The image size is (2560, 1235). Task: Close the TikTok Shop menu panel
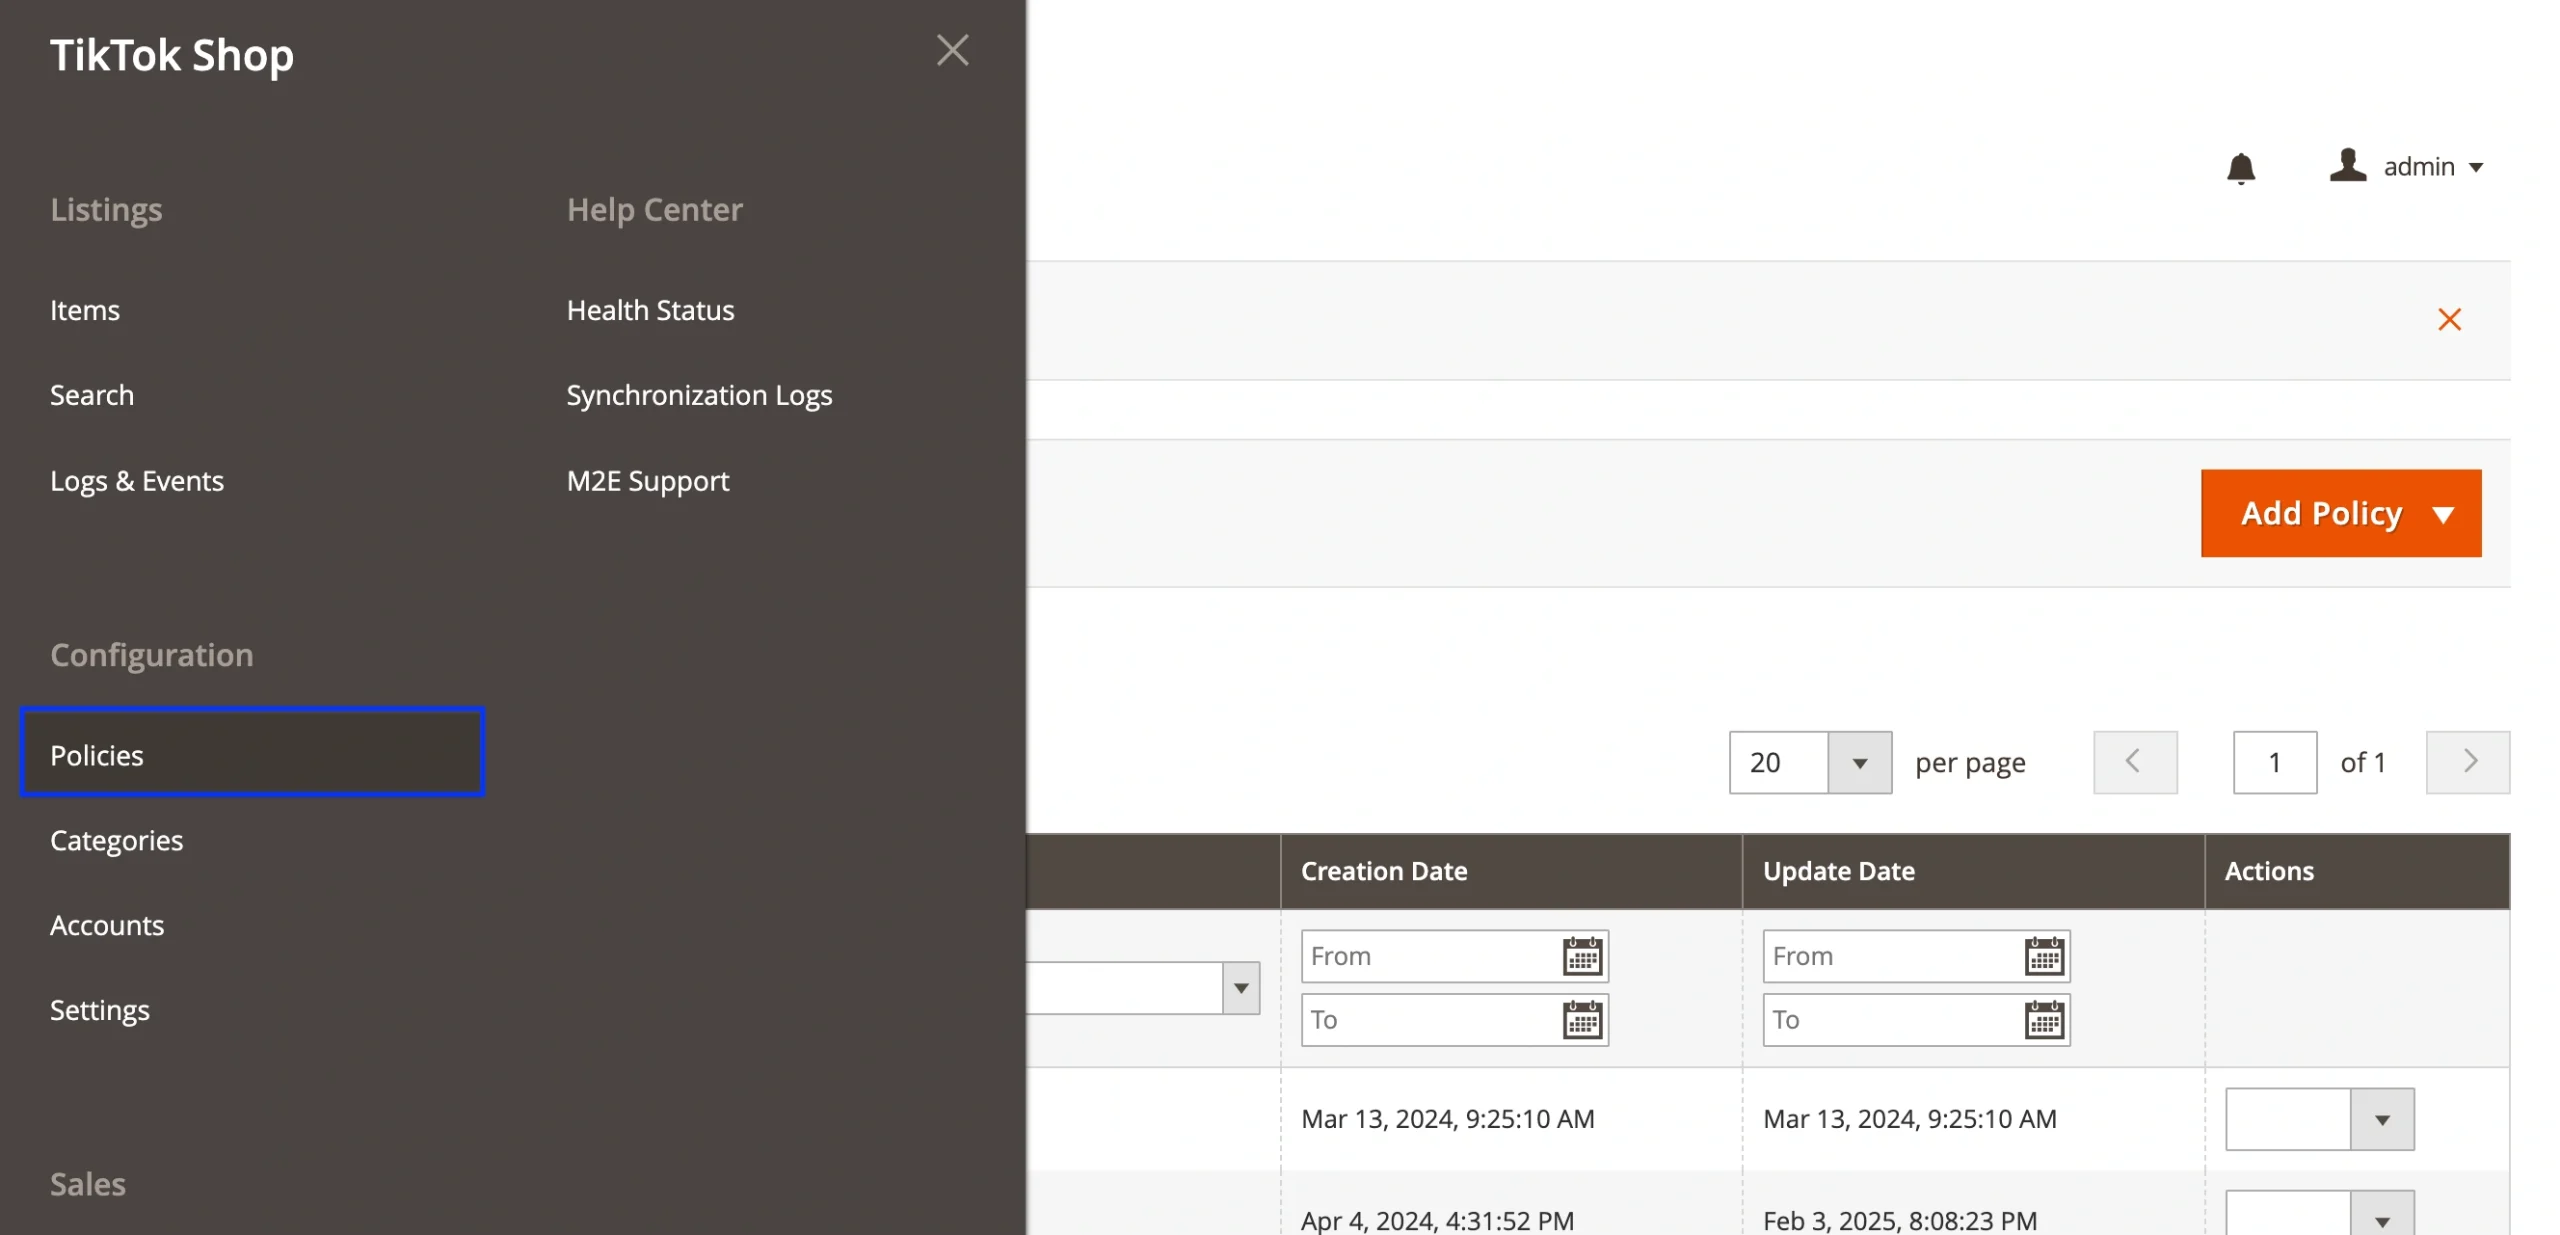pyautogui.click(x=951, y=50)
